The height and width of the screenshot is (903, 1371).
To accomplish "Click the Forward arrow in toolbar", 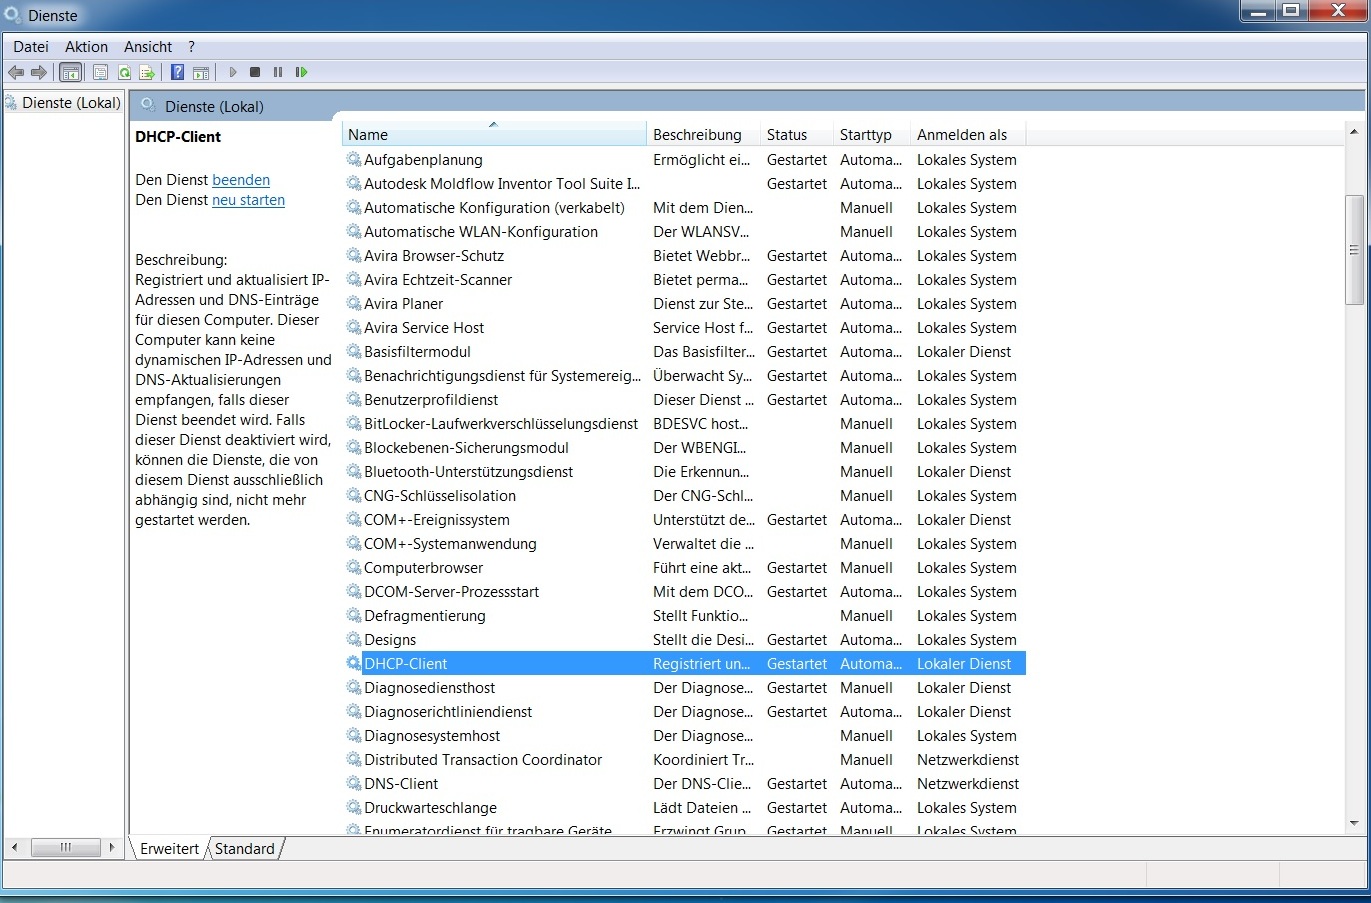I will click(39, 72).
